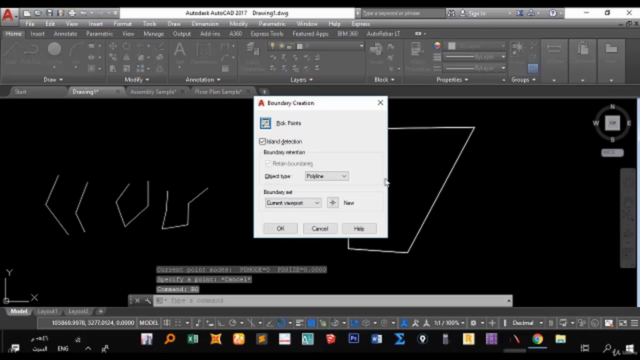Viewport: 640px width, 360px height.
Task: Expand the Properties panel
Action: pyautogui.click(x=452, y=80)
